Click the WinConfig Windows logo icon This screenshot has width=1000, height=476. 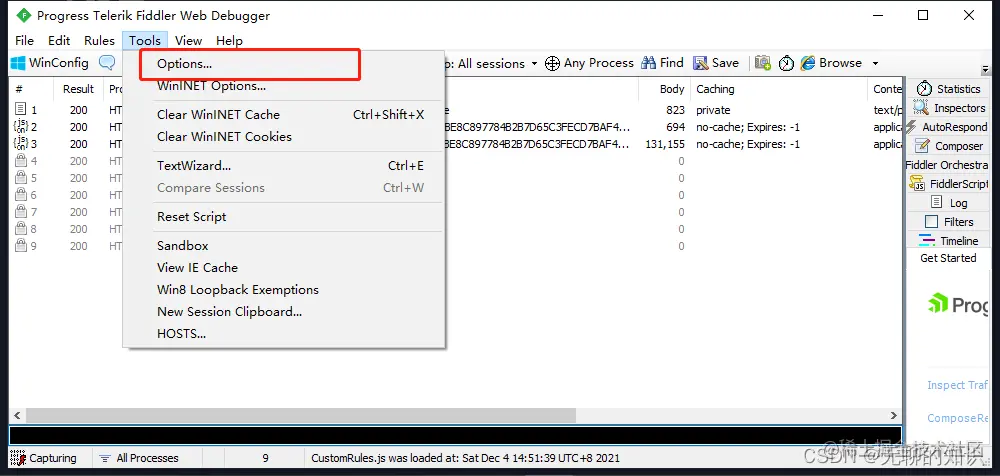tap(18, 63)
